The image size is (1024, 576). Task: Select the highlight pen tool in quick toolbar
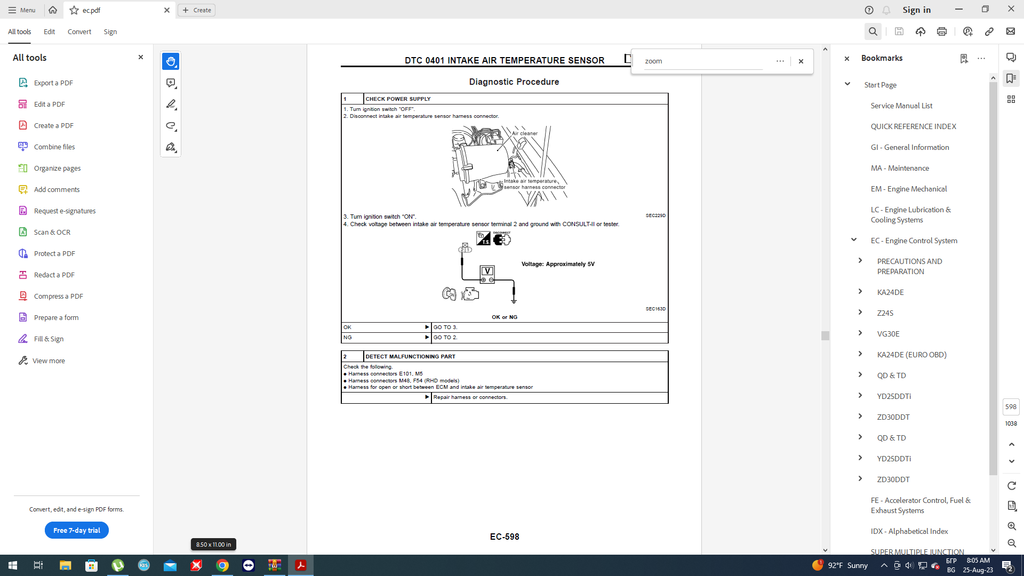tap(170, 104)
